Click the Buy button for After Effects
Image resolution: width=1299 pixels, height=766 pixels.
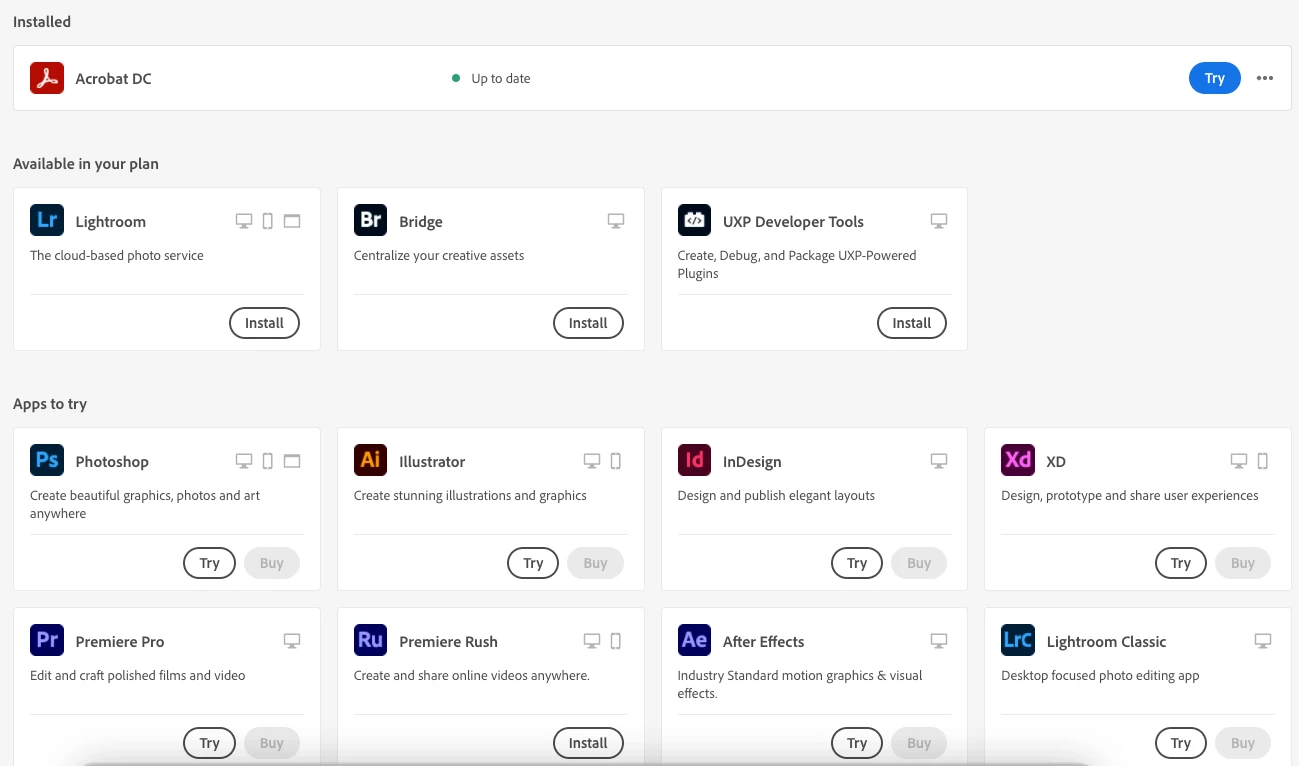coord(919,743)
